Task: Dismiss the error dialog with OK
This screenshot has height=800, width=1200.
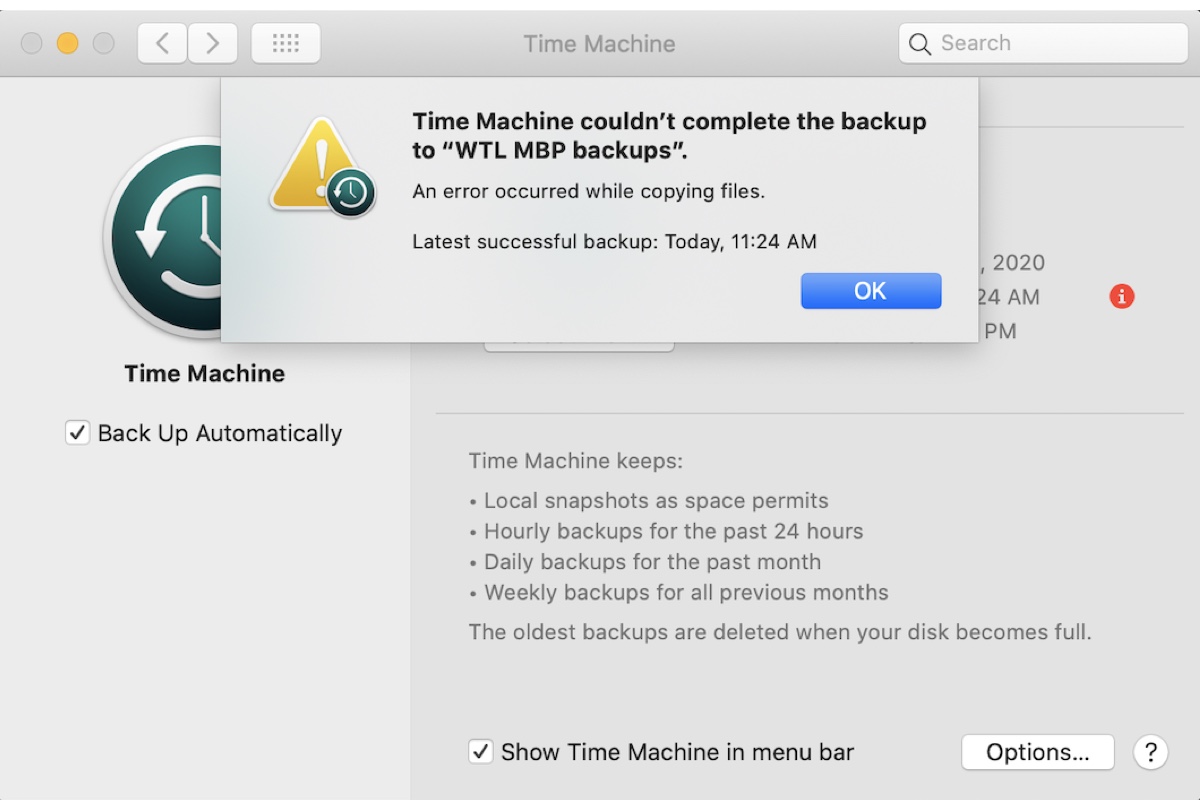Action: [870, 290]
